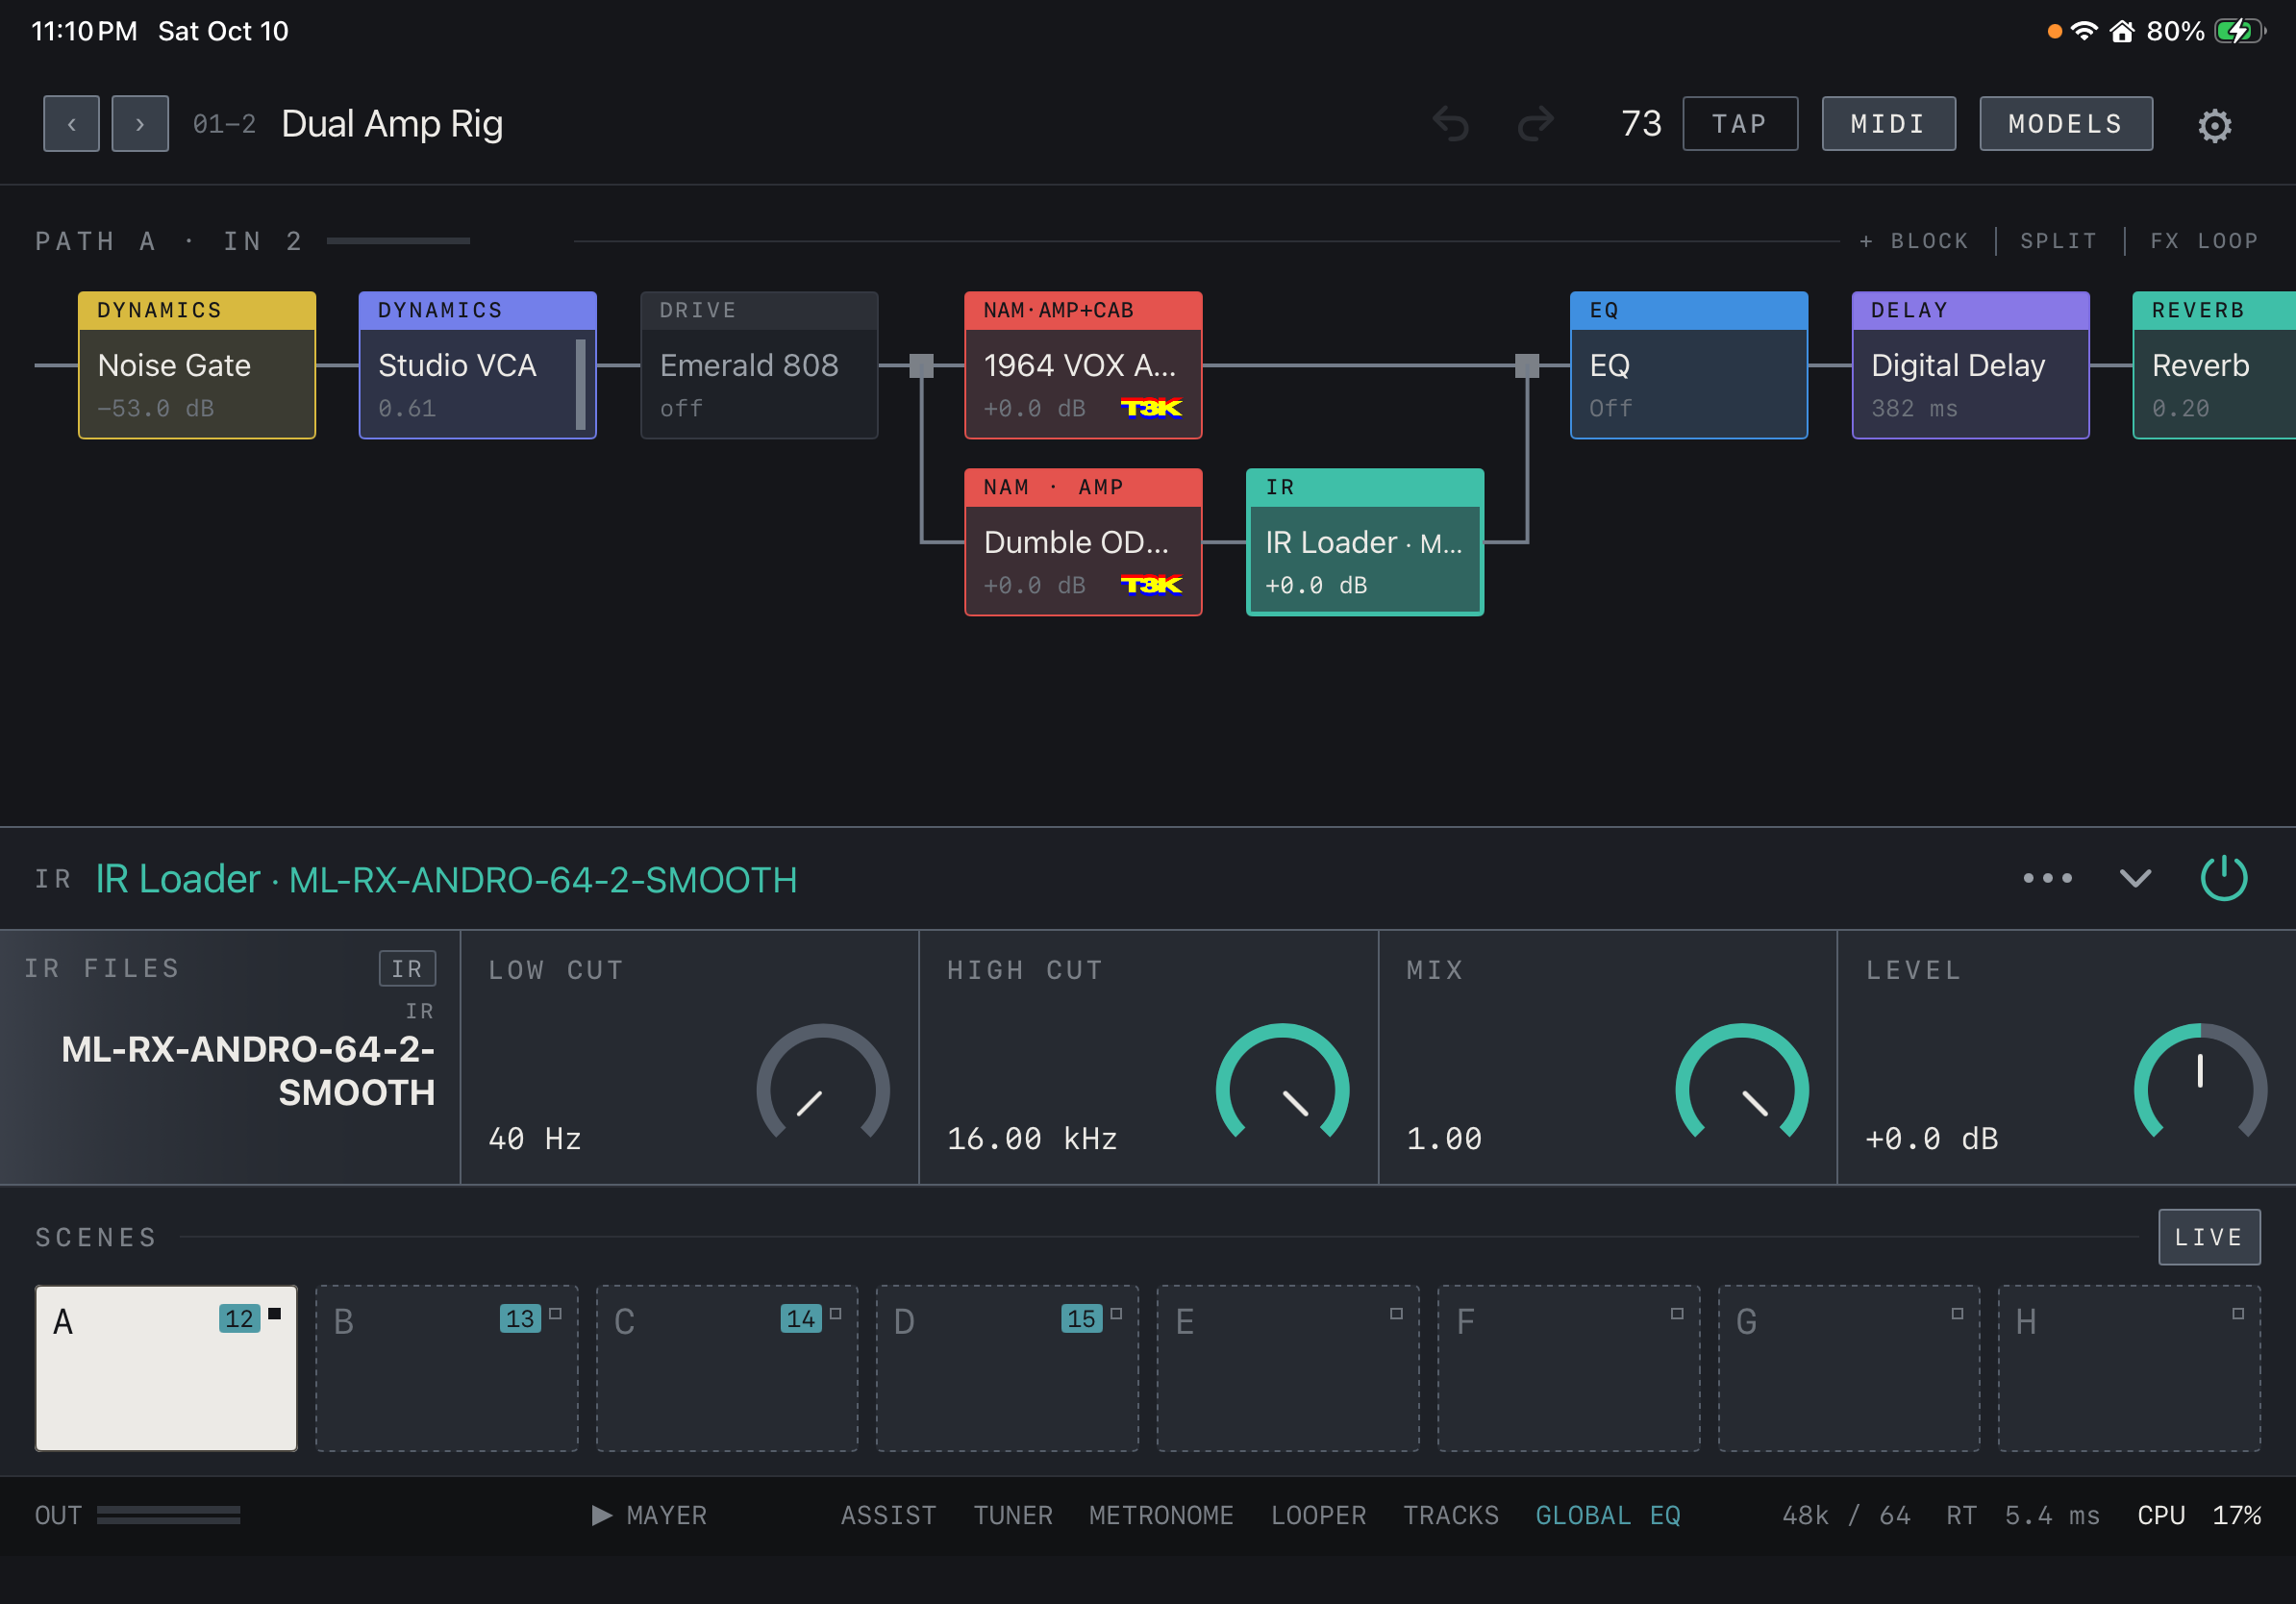The width and height of the screenshot is (2296, 1604).
Task: Toggle GLOBAL EQ
Action: pos(1608,1516)
